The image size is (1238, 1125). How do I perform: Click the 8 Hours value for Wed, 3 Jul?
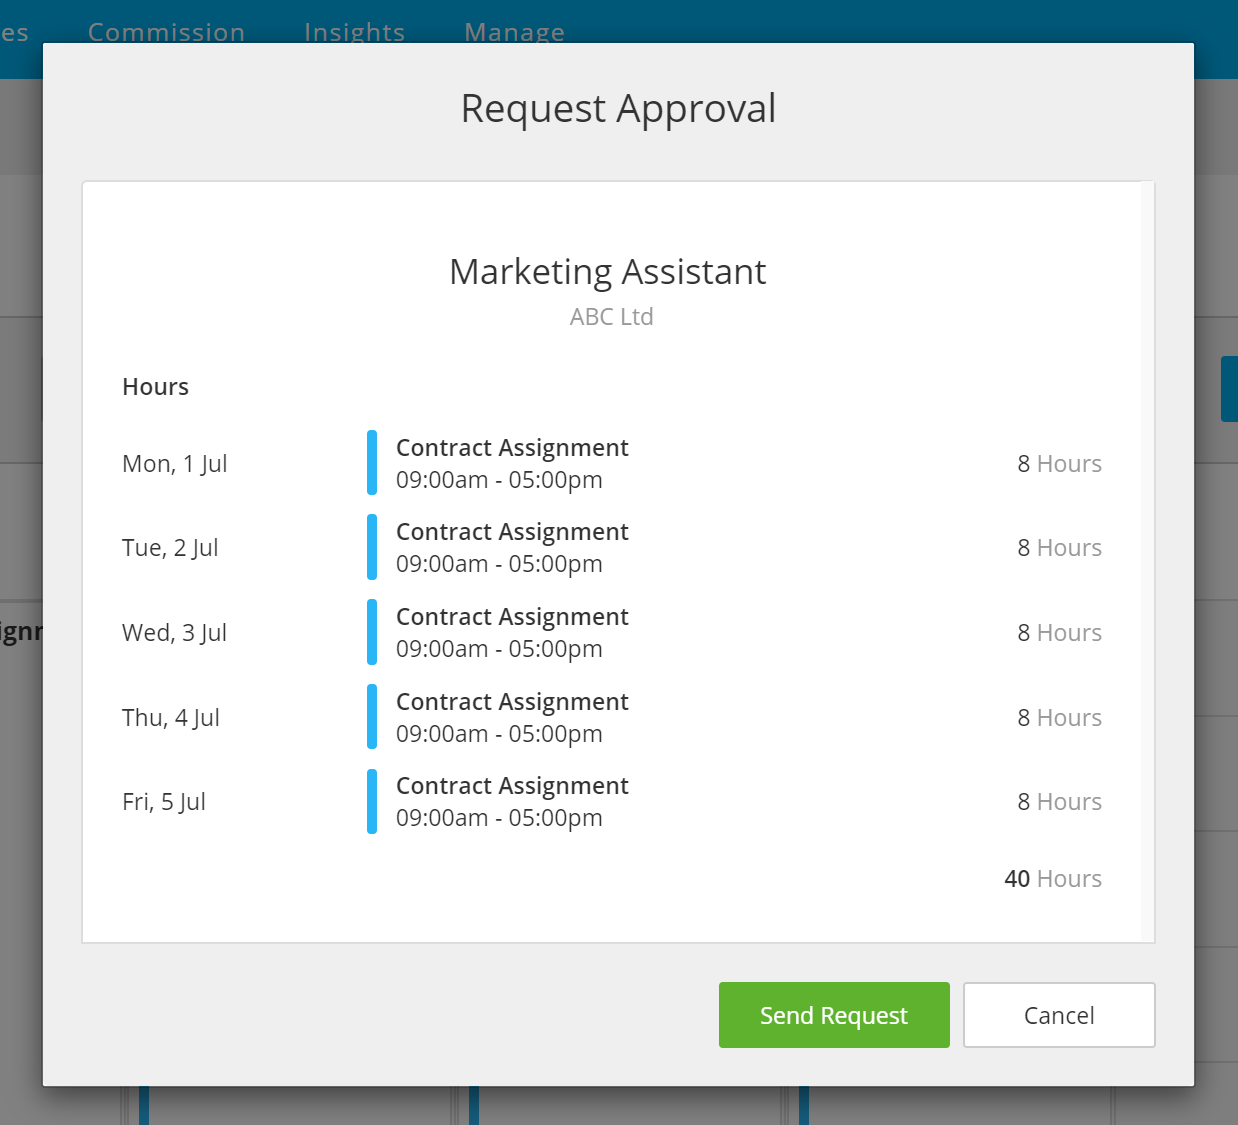(x=1060, y=633)
